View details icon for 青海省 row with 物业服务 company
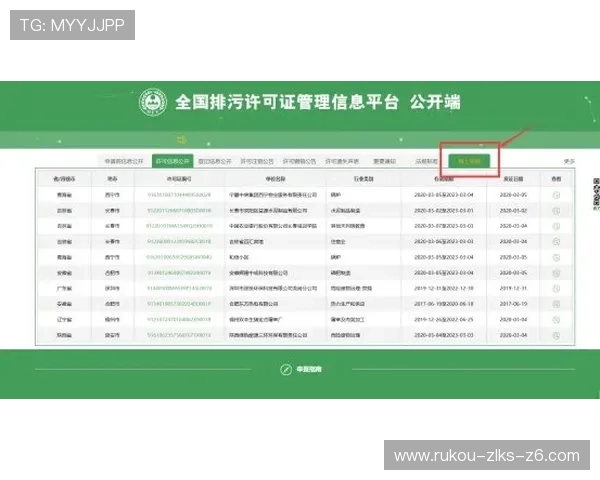Screen dimensions: 600x480 click(556, 195)
